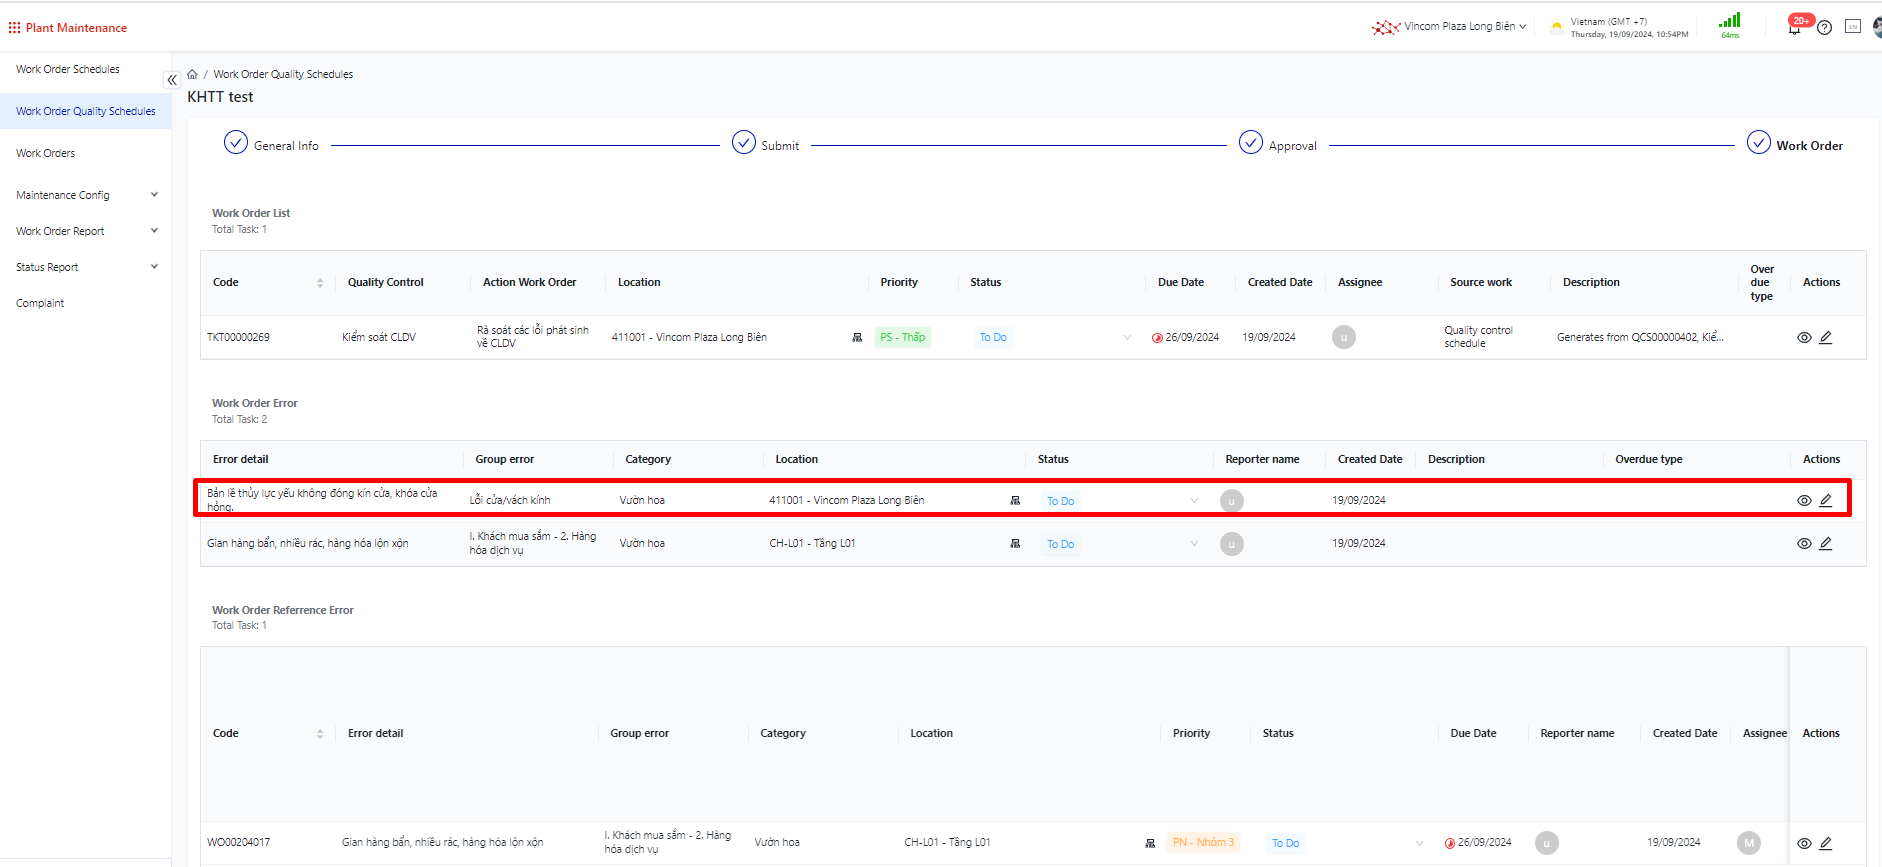1882x867 pixels.
Task: Collapse the sidebar with double-chevron icon
Action: point(172,80)
